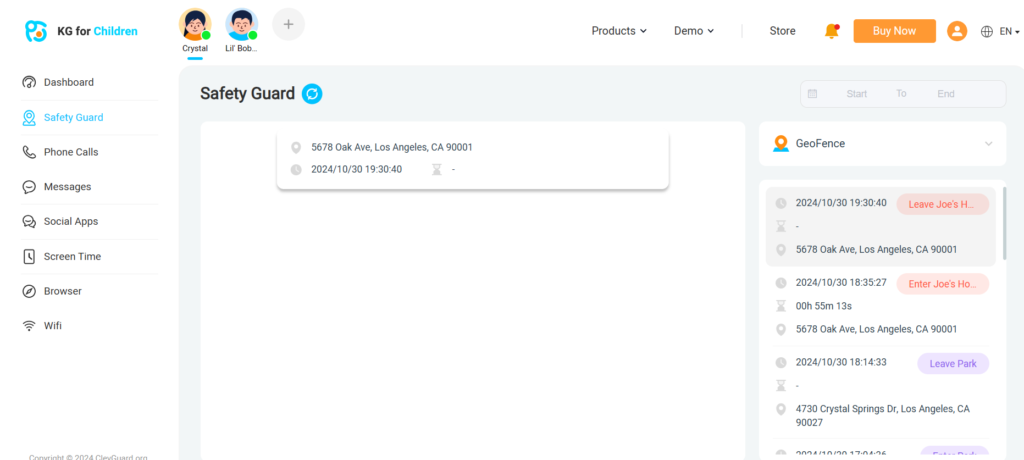
Task: Open the user account profile icon
Action: [x=957, y=31]
